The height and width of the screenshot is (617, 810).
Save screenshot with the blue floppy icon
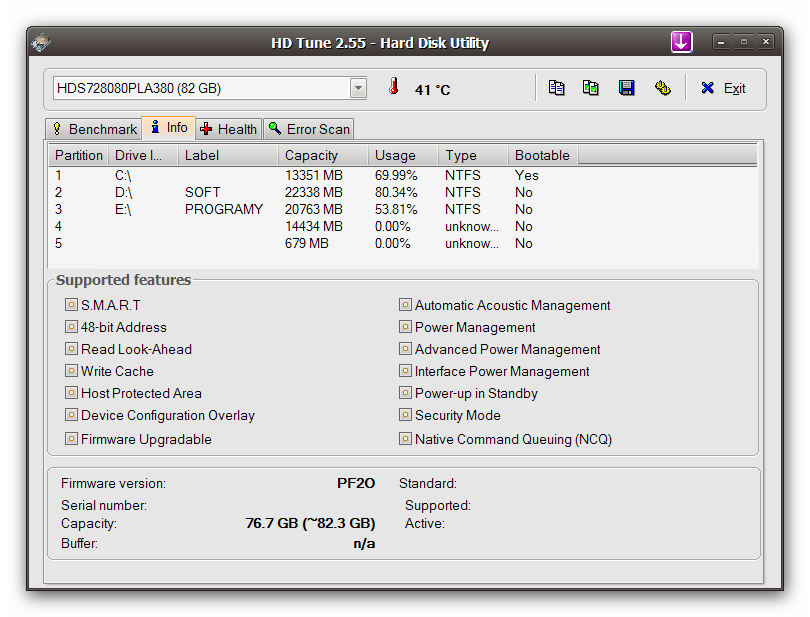tap(627, 88)
